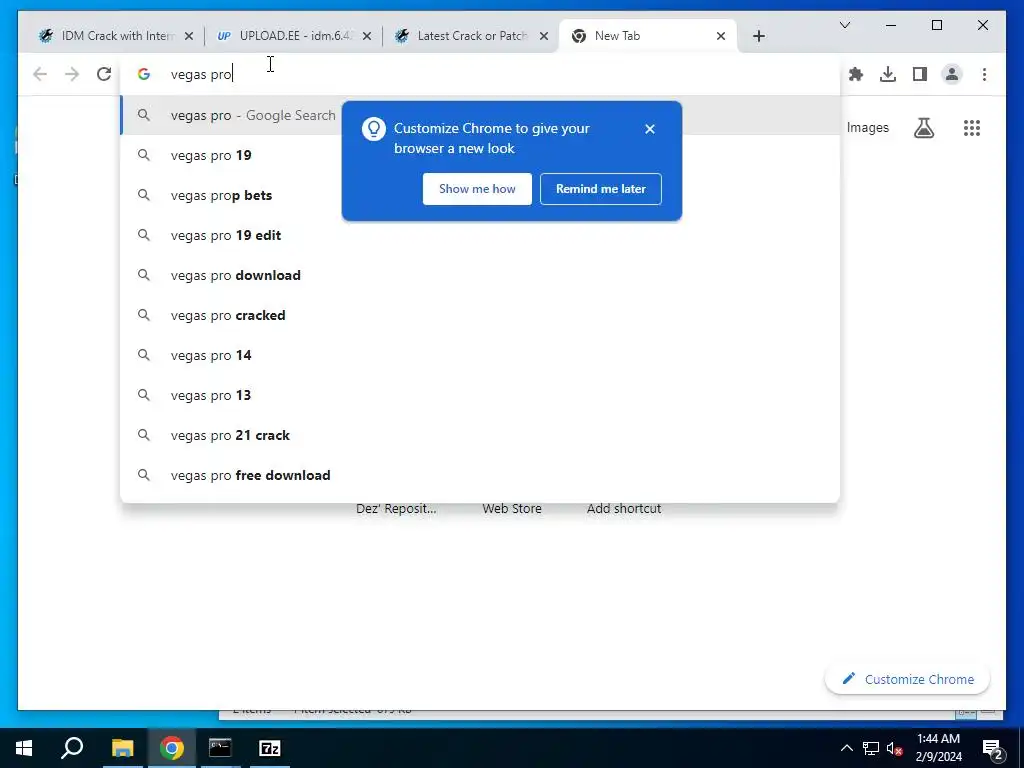The image size is (1024, 768).
Task: Select suggestion vegas pro 19 edit
Action: click(480, 235)
